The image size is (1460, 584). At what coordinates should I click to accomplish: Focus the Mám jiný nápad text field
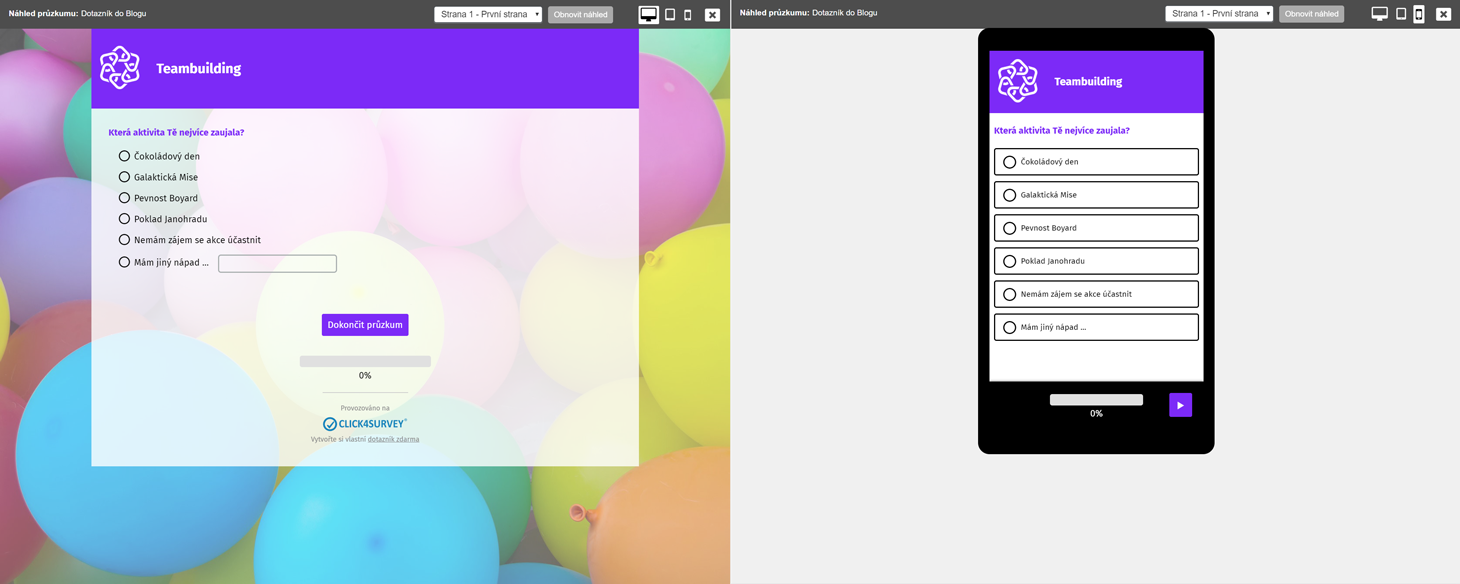tap(277, 263)
